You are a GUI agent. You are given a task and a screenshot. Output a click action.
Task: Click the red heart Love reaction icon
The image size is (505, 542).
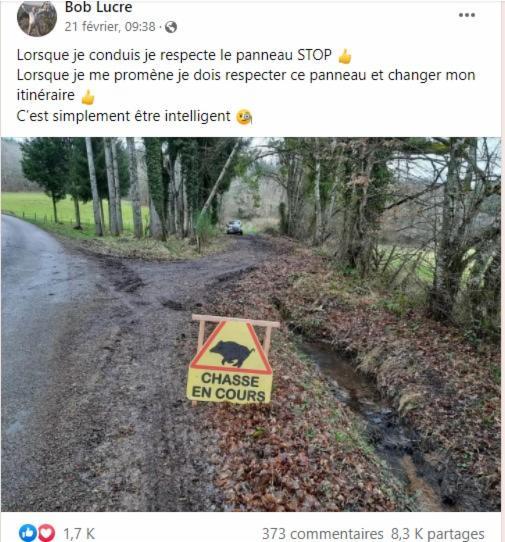click(x=46, y=533)
